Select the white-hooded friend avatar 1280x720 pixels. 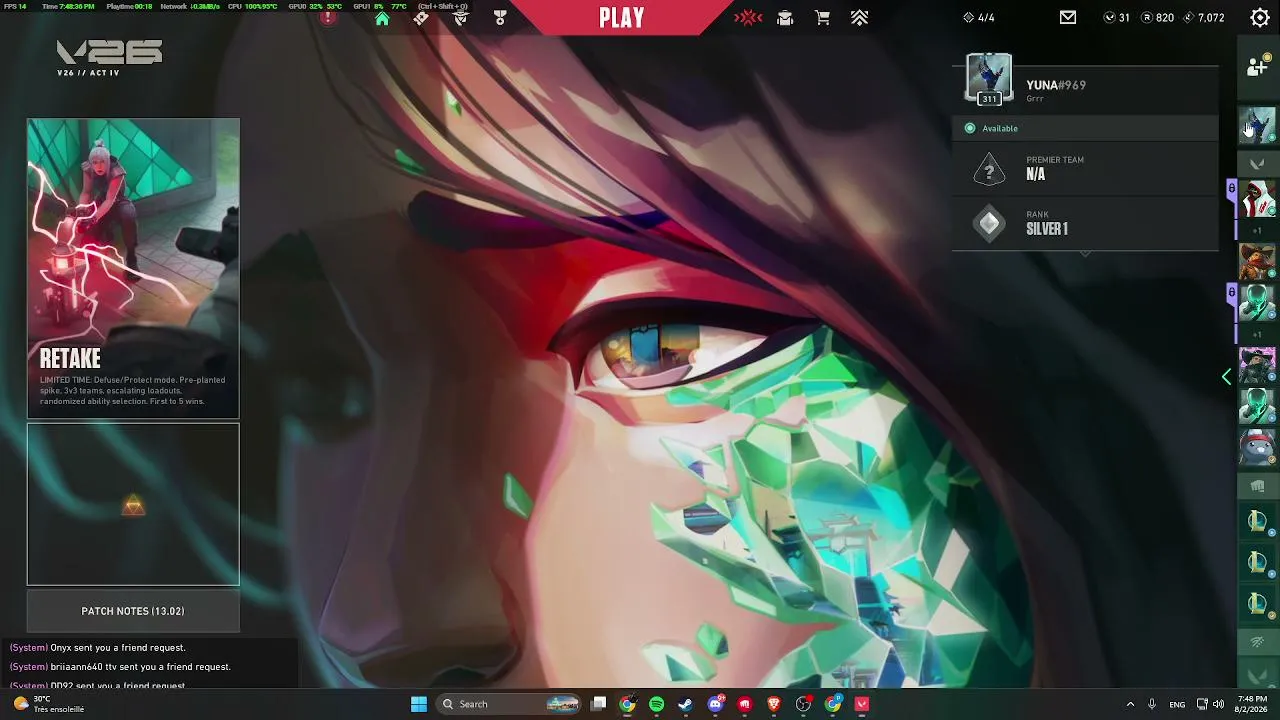[x=1258, y=200]
